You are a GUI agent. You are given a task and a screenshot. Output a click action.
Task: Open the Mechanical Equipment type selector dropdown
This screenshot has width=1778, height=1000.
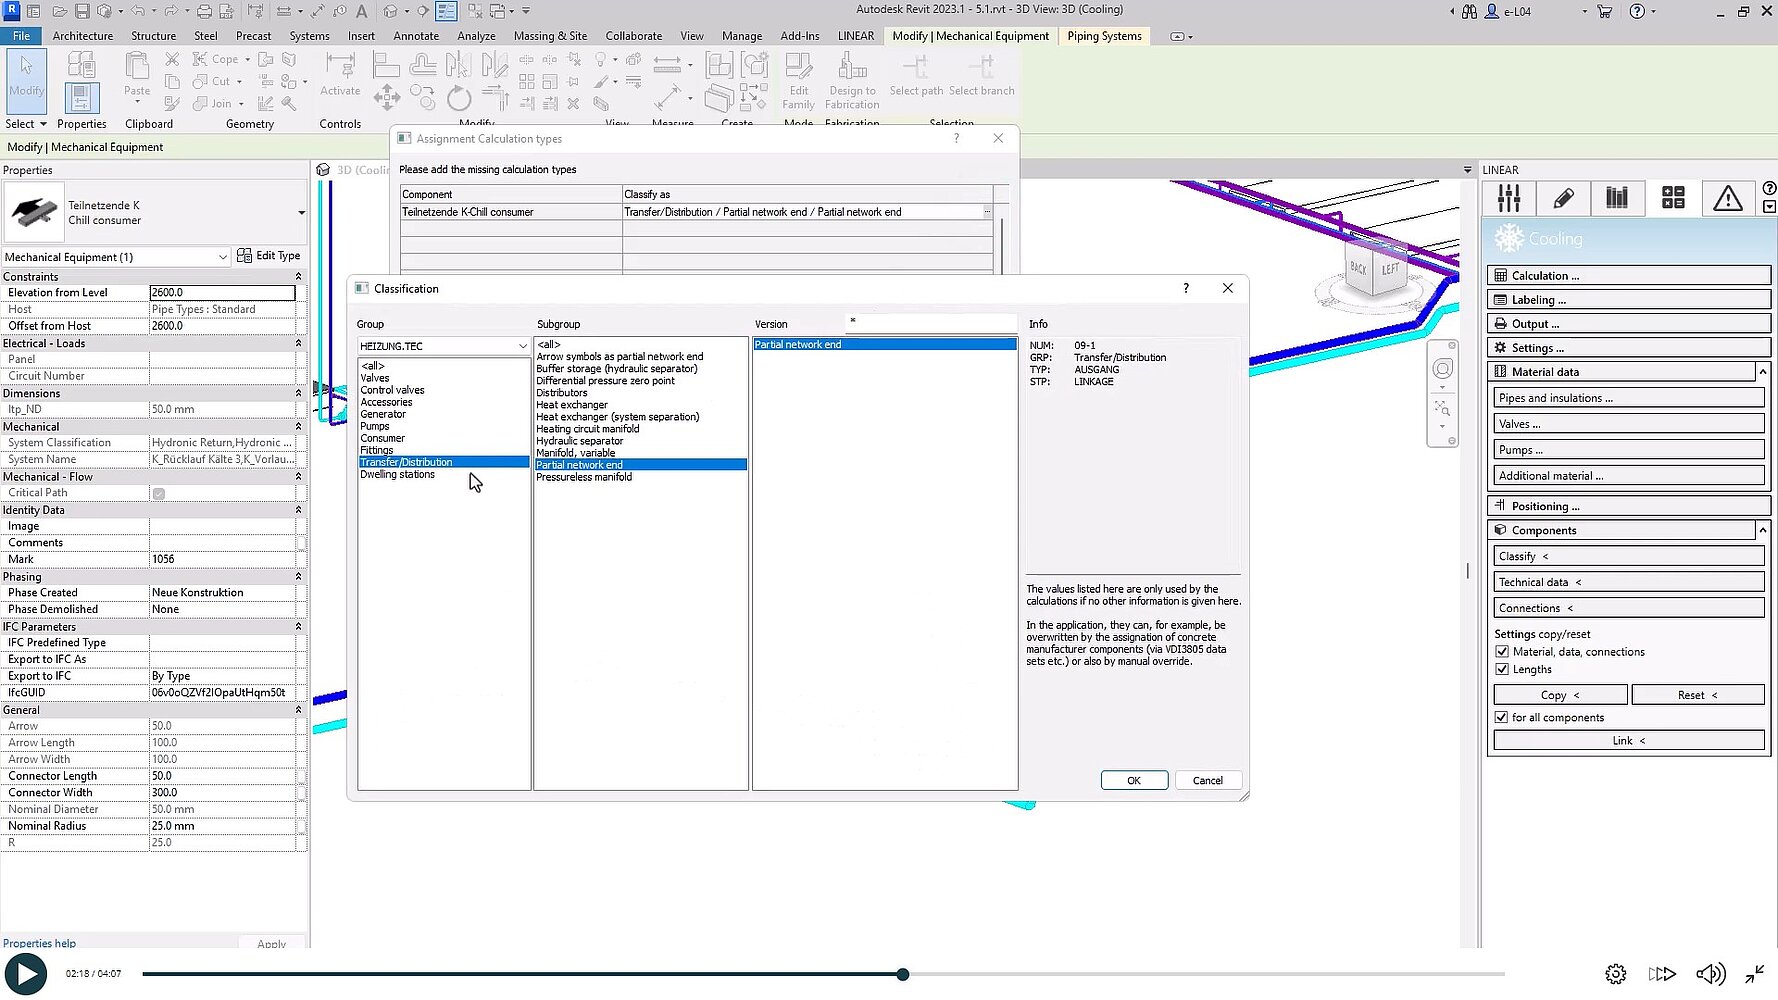[x=224, y=257]
